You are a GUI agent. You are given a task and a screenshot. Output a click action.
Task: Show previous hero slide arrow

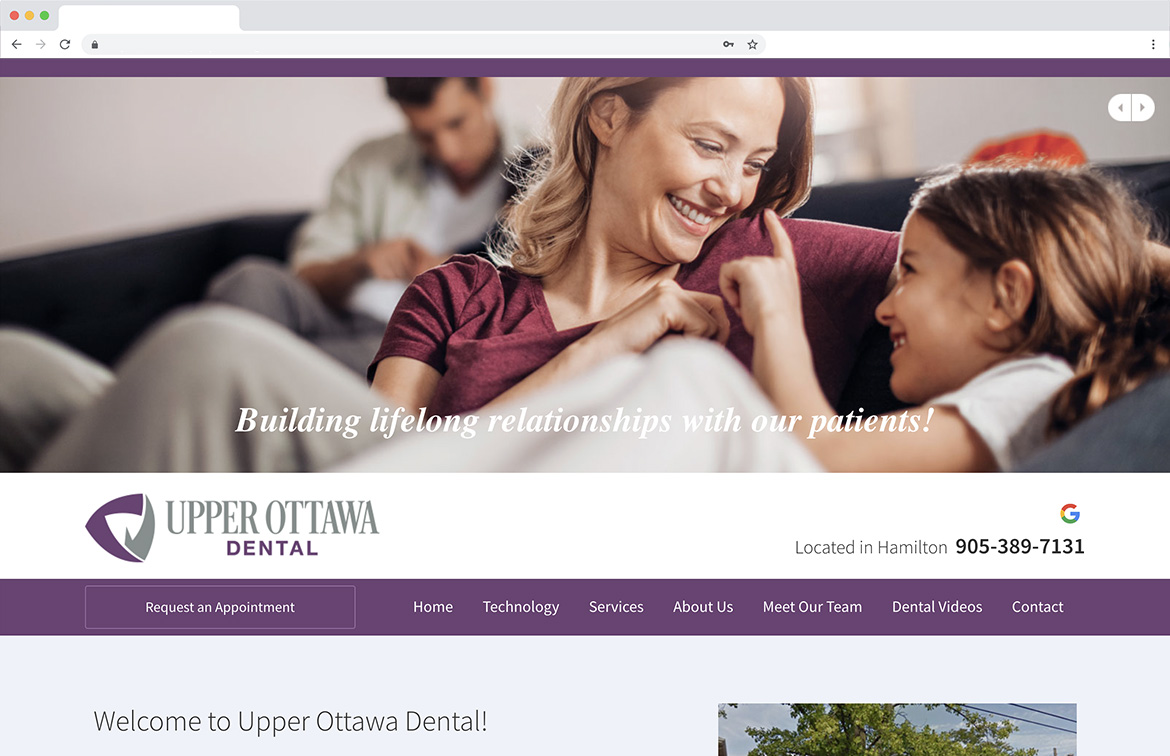pyautogui.click(x=1120, y=107)
